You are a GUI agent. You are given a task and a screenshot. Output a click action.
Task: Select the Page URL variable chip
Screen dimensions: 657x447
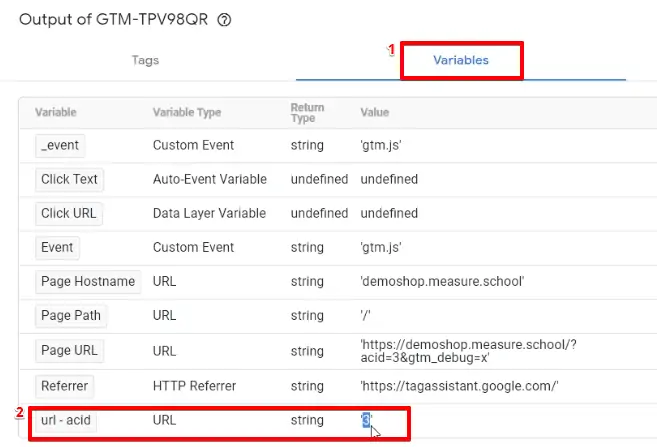point(69,350)
